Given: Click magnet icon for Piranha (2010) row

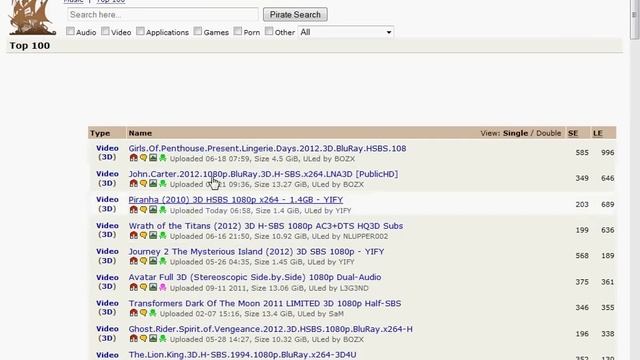Looking at the screenshot, I should [x=133, y=210].
